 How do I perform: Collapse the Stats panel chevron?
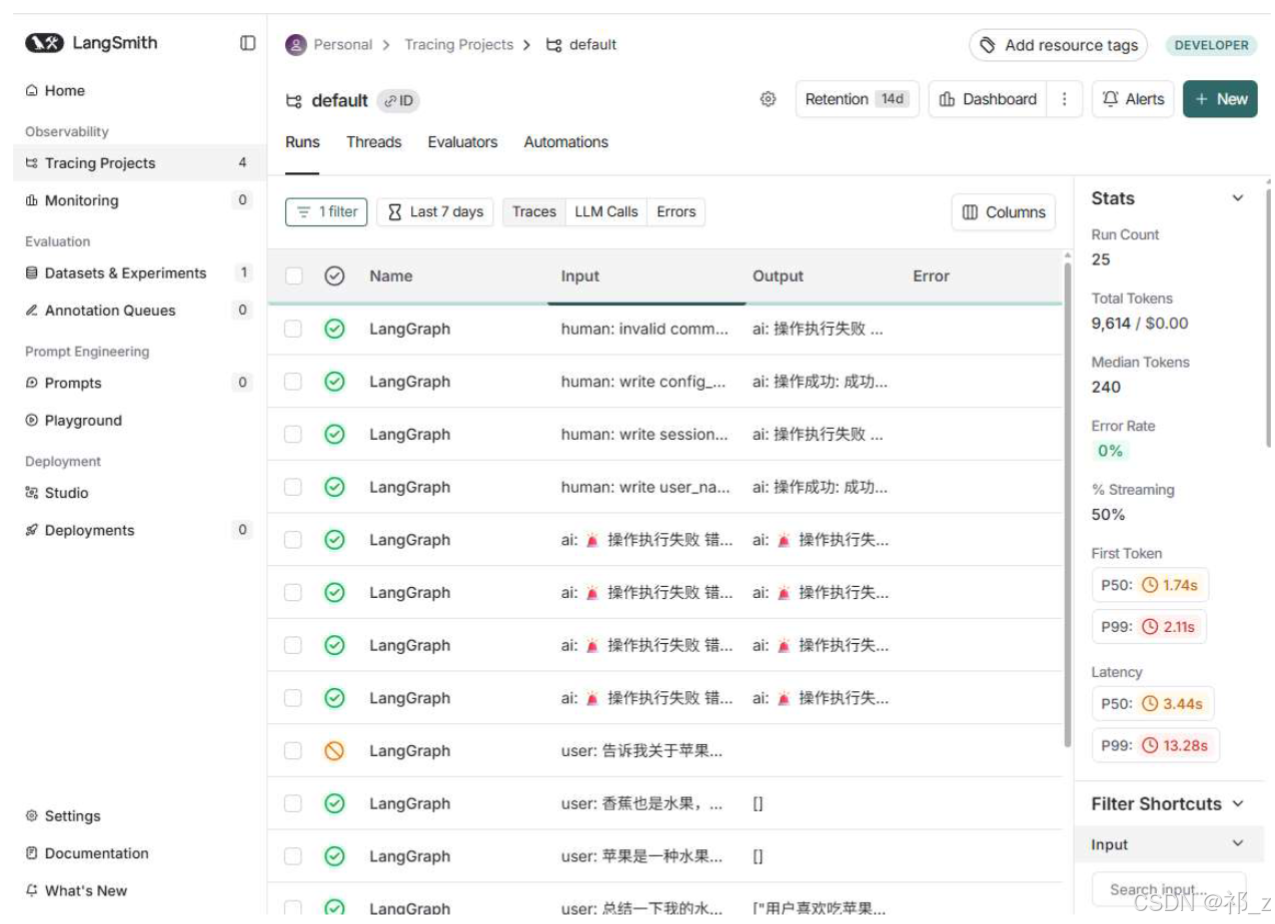point(1238,198)
